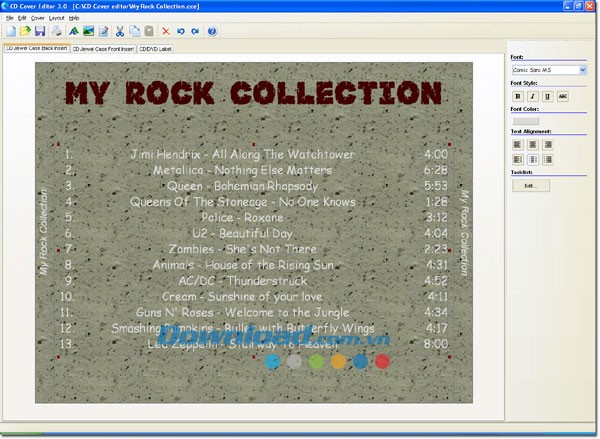Toggle bold font style

tap(517, 96)
